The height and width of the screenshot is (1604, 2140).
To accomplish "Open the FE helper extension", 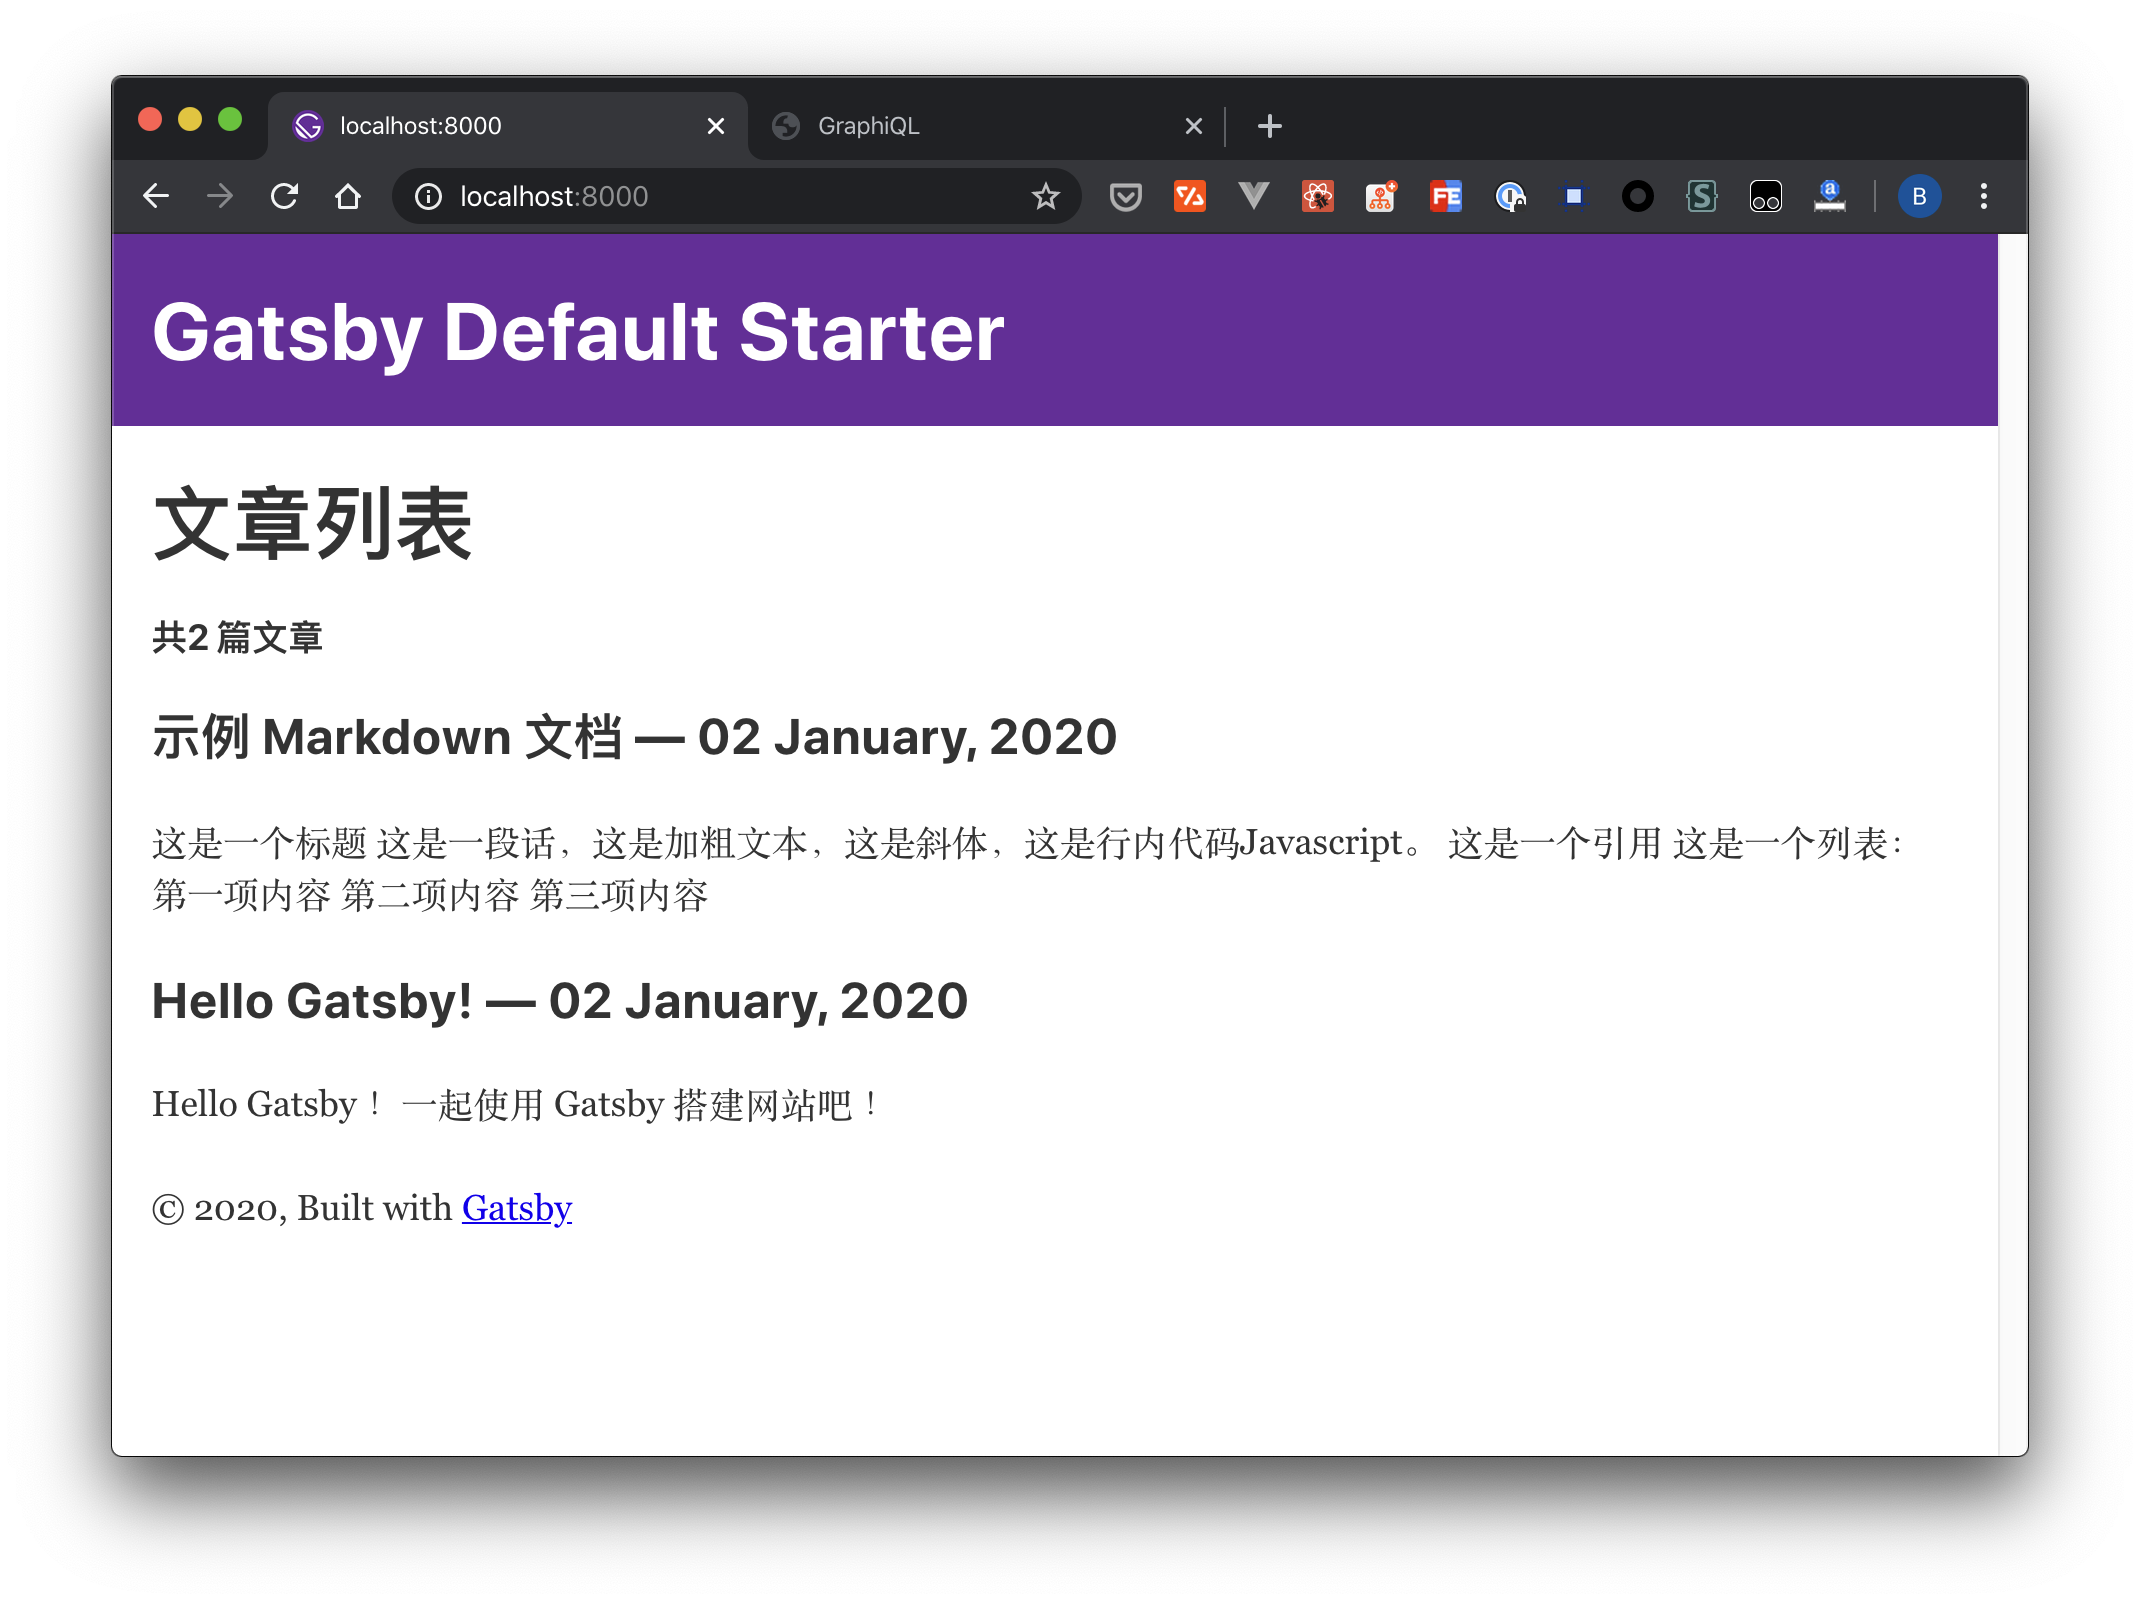I will coord(1446,196).
